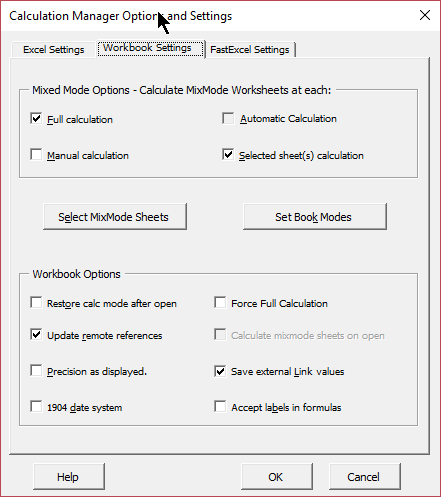
Task: Click the Set Book Modes button
Action: click(315, 217)
